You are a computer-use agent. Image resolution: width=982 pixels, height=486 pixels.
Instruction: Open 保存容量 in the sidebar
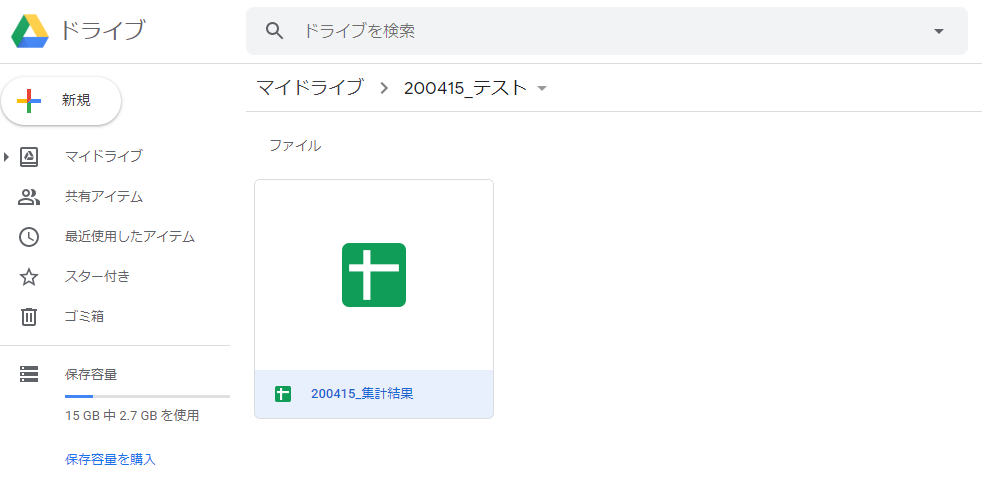click(91, 375)
